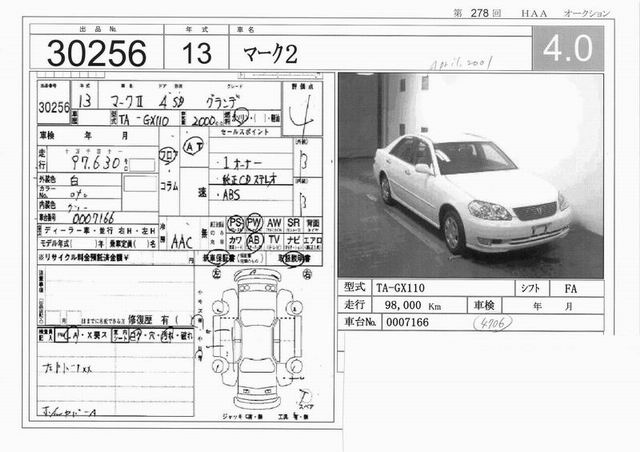The width and height of the screenshot is (640, 452).
Task: Select the circled フロア shift option
Action: point(168,156)
